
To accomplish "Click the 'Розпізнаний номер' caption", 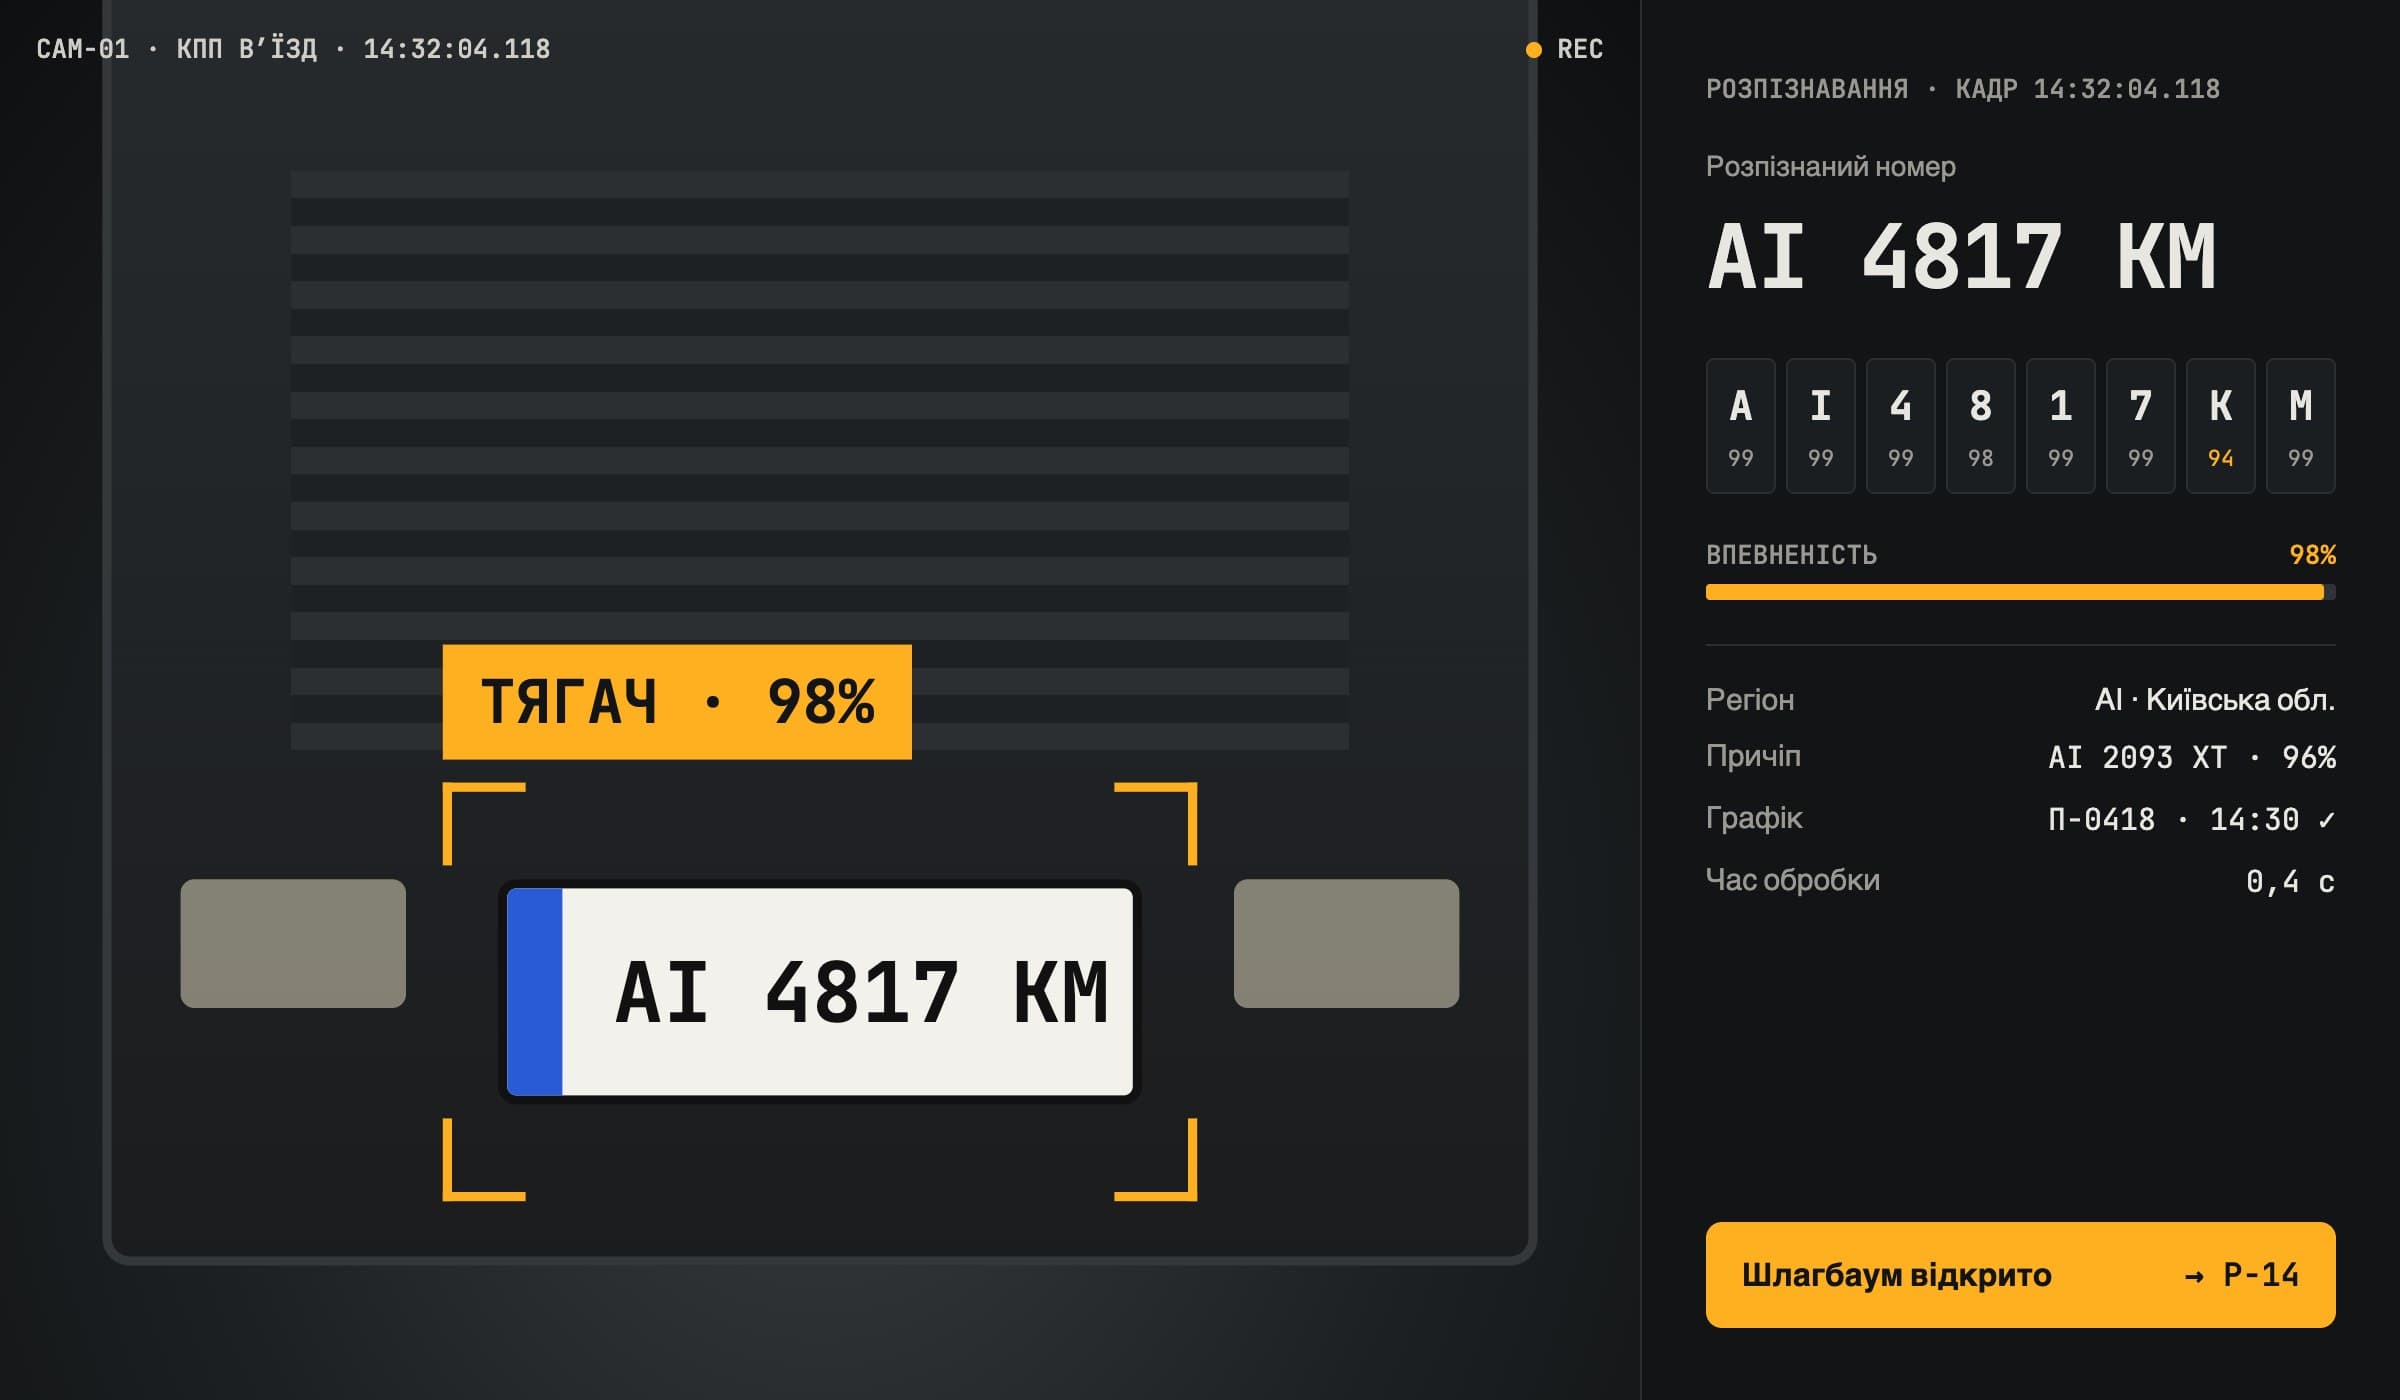I will coord(1830,166).
